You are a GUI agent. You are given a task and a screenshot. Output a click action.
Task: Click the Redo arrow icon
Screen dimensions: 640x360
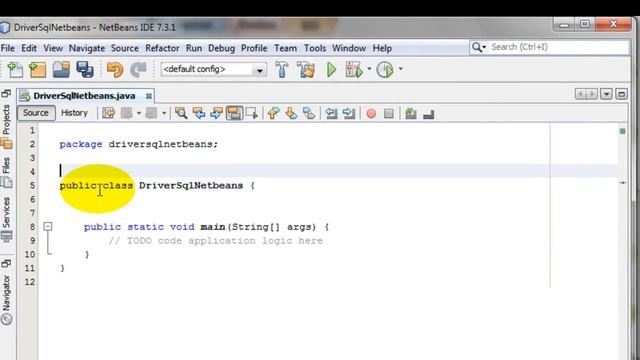(x=138, y=70)
